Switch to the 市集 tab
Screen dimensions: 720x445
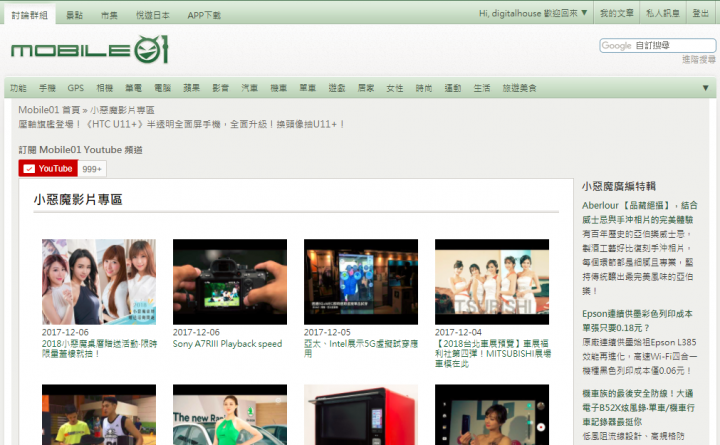click(x=109, y=15)
